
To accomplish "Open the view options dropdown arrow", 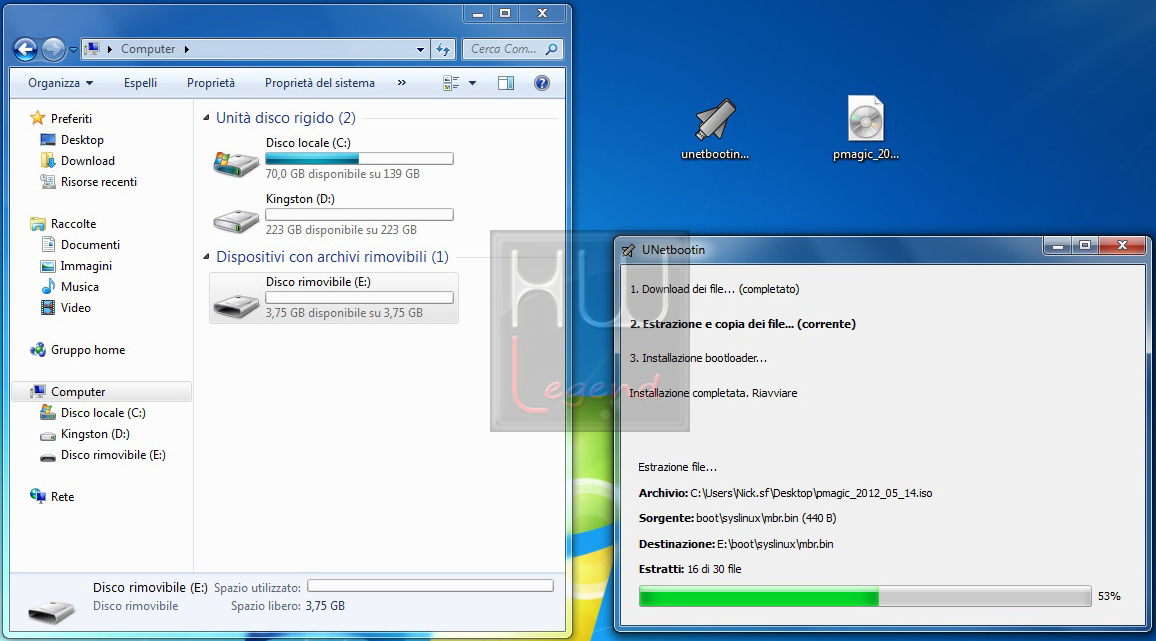I will [x=473, y=83].
